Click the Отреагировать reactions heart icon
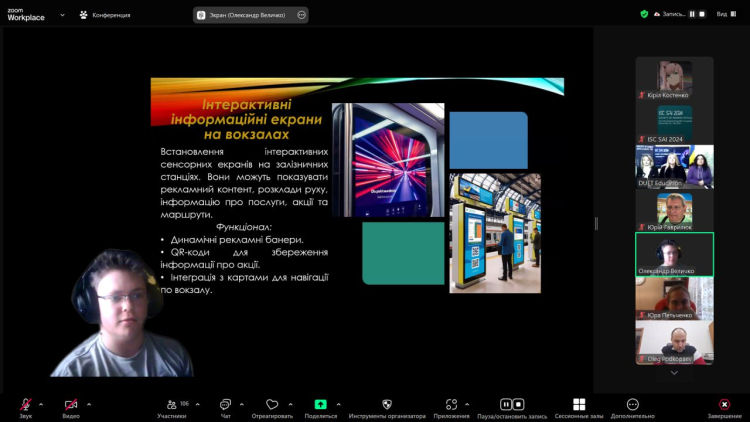750x422 pixels. click(x=272, y=405)
